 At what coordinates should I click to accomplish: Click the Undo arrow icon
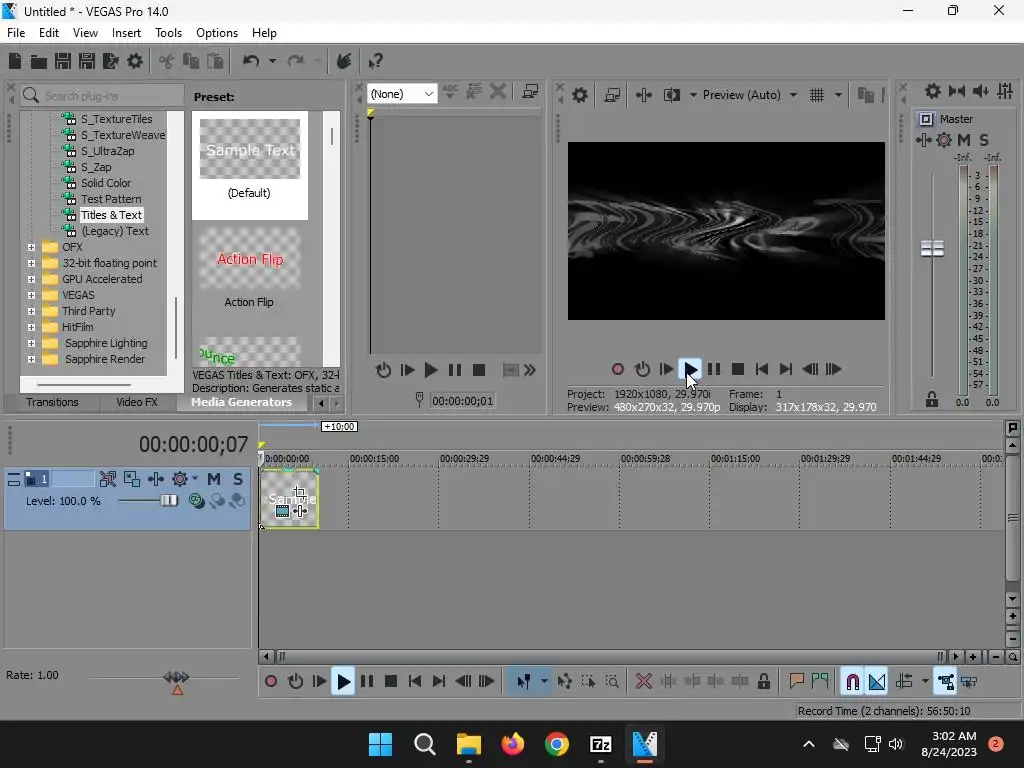pos(251,61)
